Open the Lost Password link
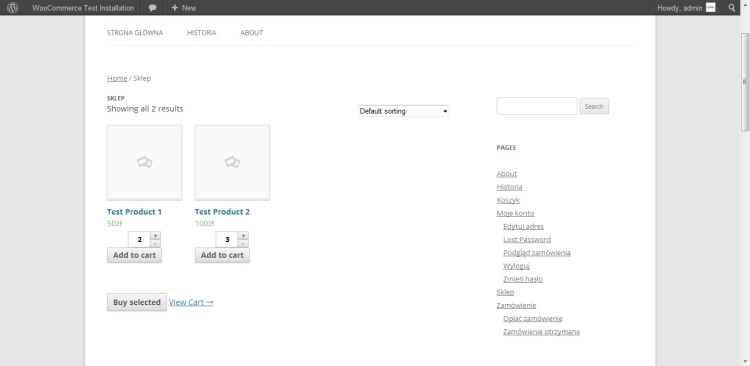This screenshot has width=750, height=366. click(x=527, y=239)
